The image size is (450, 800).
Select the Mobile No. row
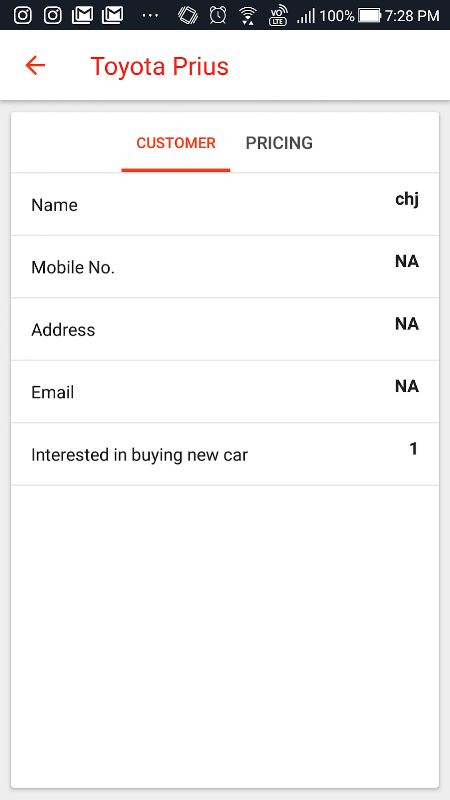pyautogui.click(x=225, y=267)
